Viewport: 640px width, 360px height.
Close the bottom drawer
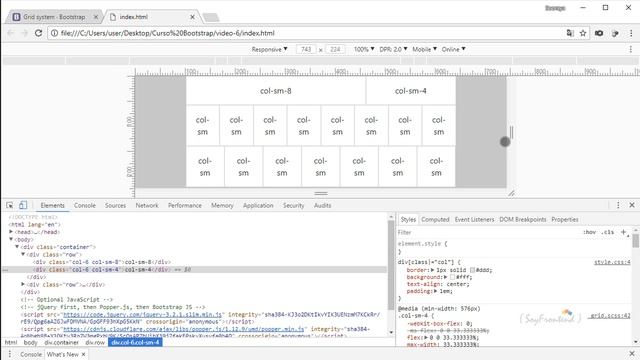(x=632, y=353)
